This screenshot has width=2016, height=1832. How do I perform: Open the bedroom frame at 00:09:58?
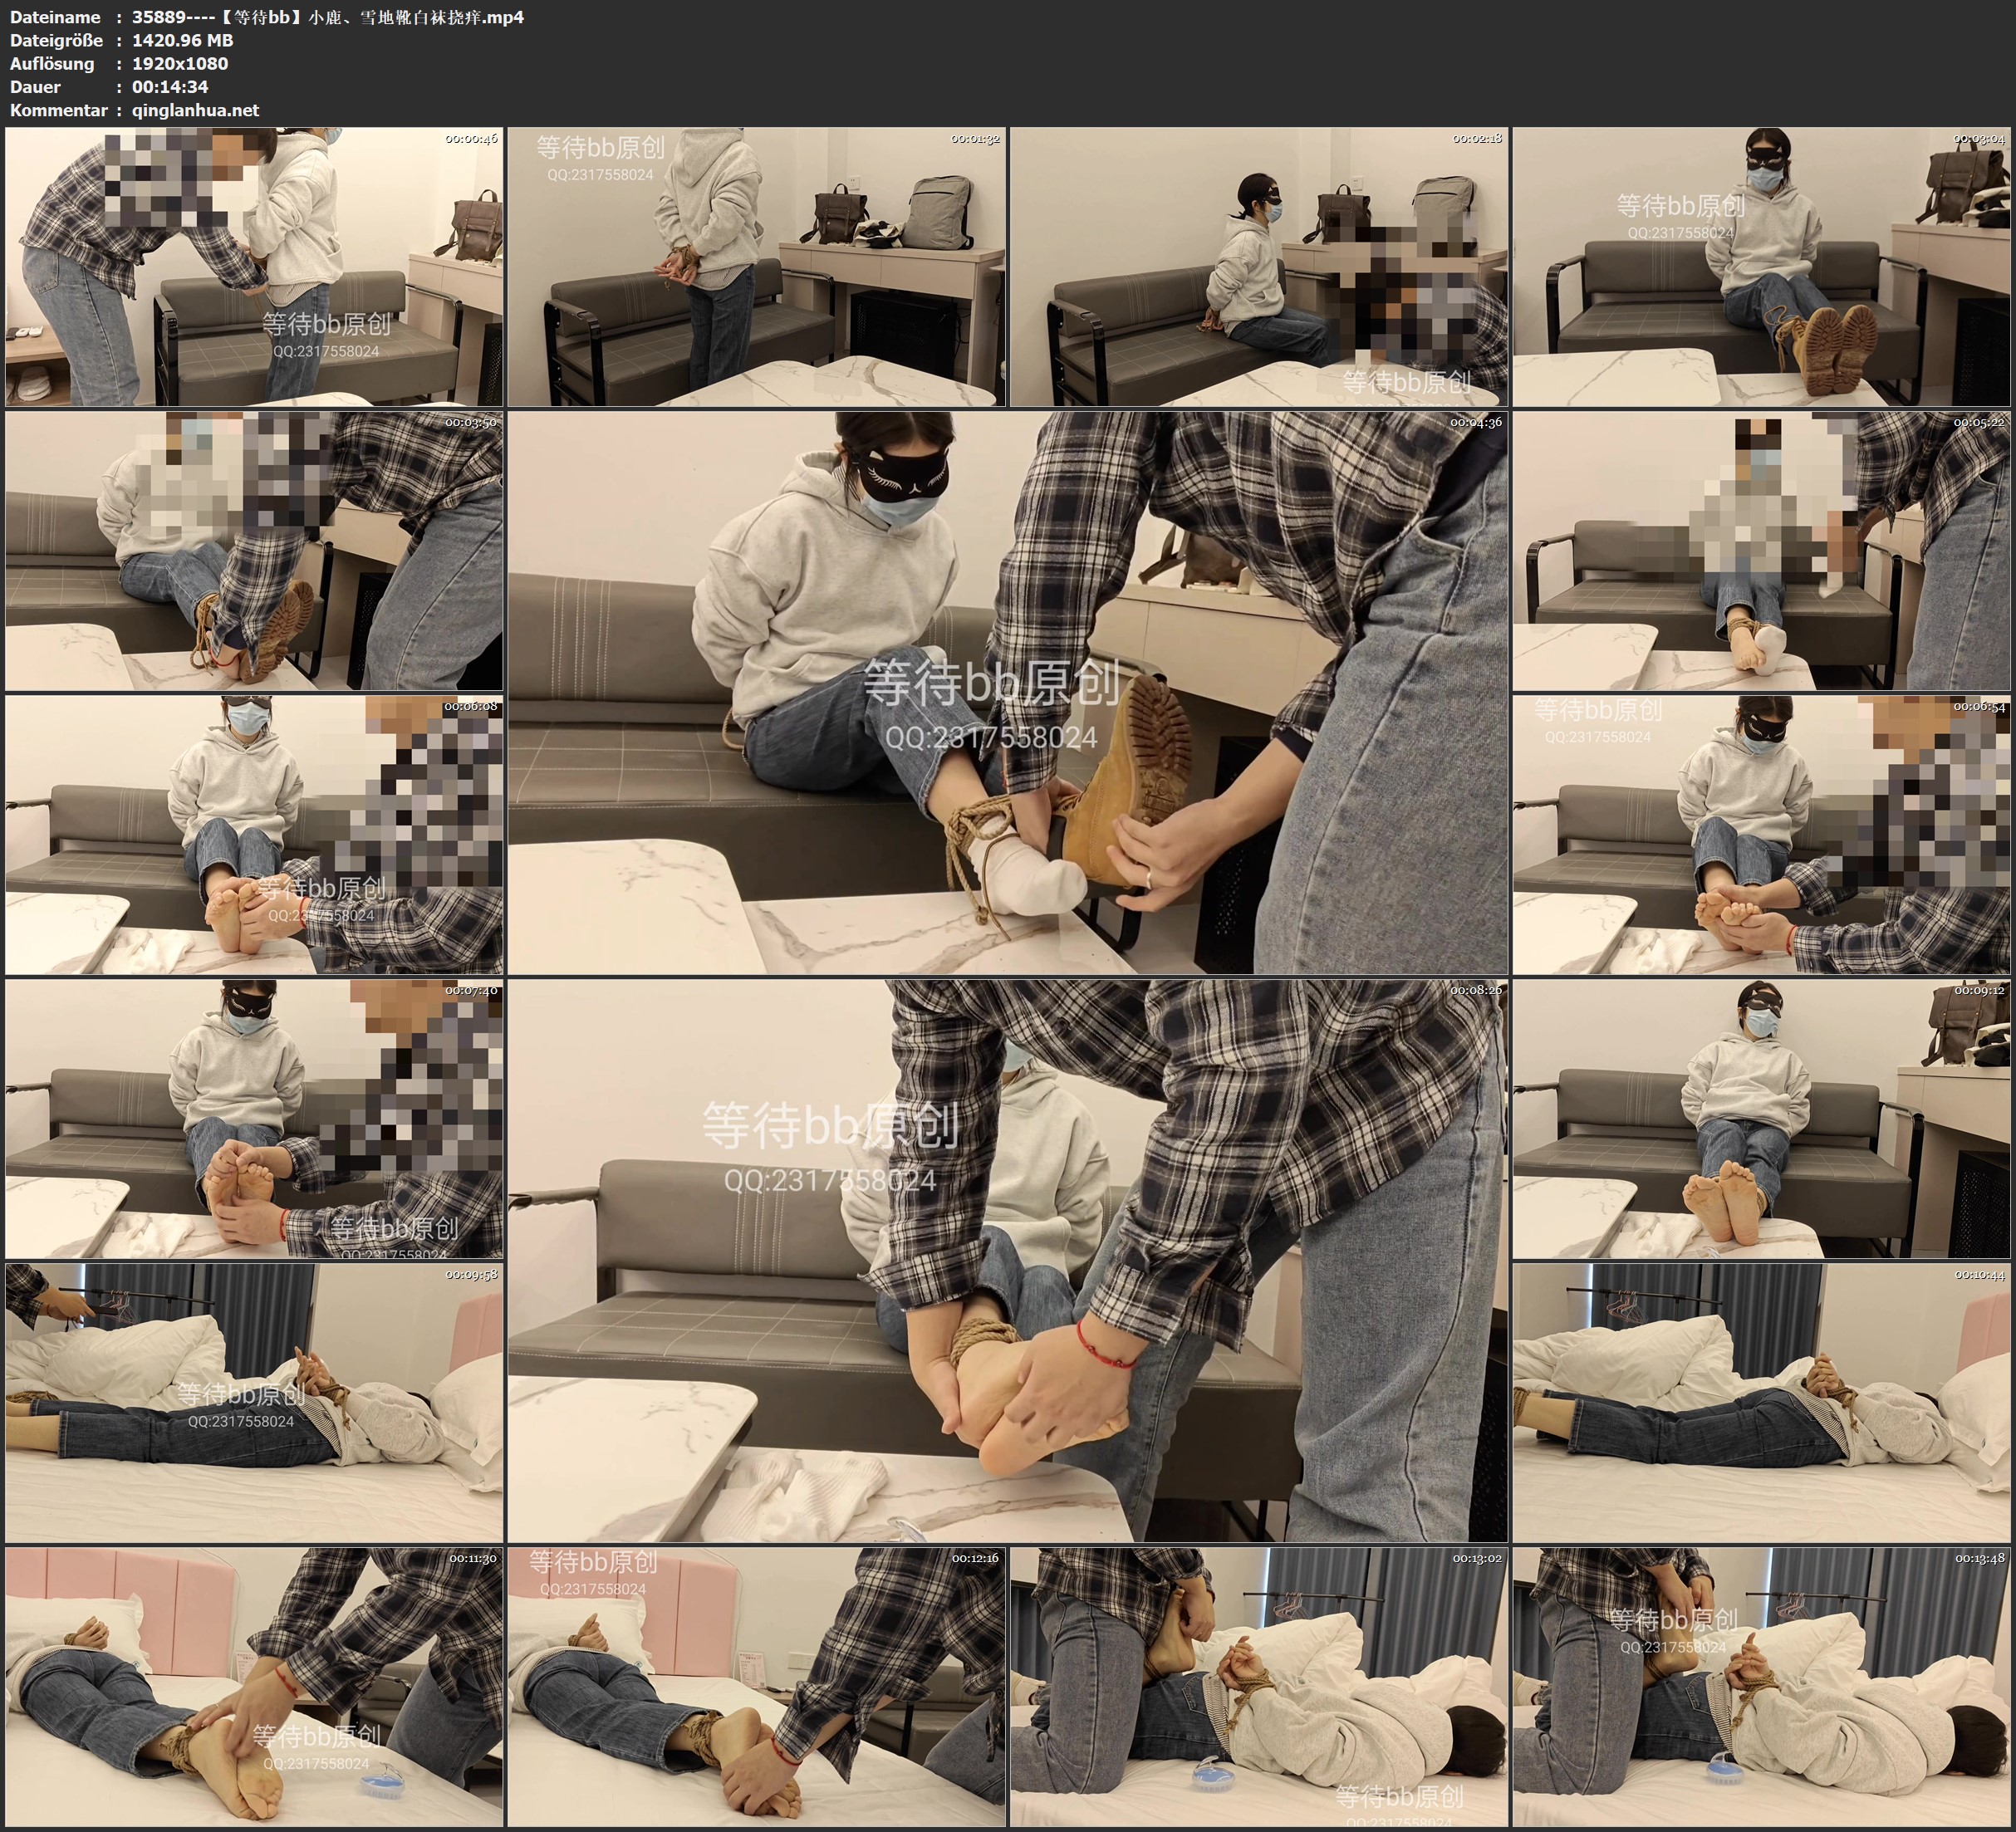coord(254,1403)
